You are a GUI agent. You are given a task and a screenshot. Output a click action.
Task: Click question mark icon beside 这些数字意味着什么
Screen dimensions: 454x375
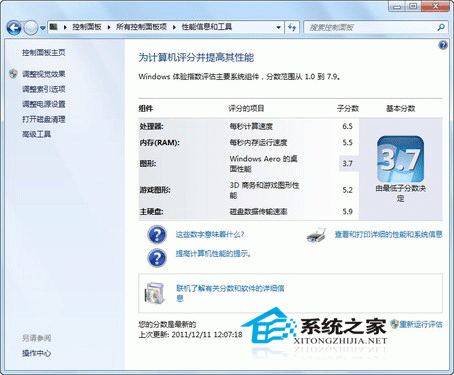point(157,234)
